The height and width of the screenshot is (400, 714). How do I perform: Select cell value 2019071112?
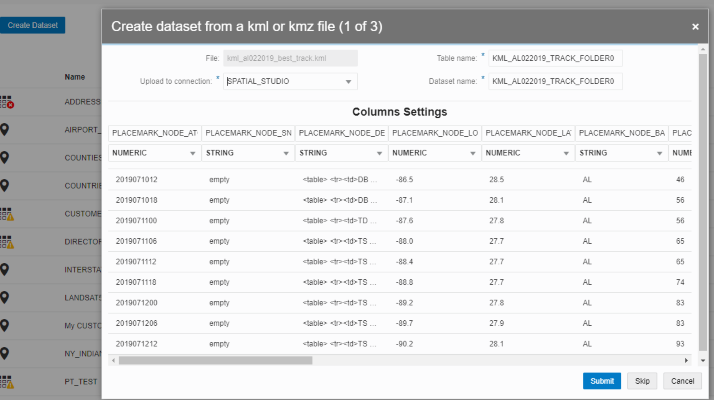136,262
